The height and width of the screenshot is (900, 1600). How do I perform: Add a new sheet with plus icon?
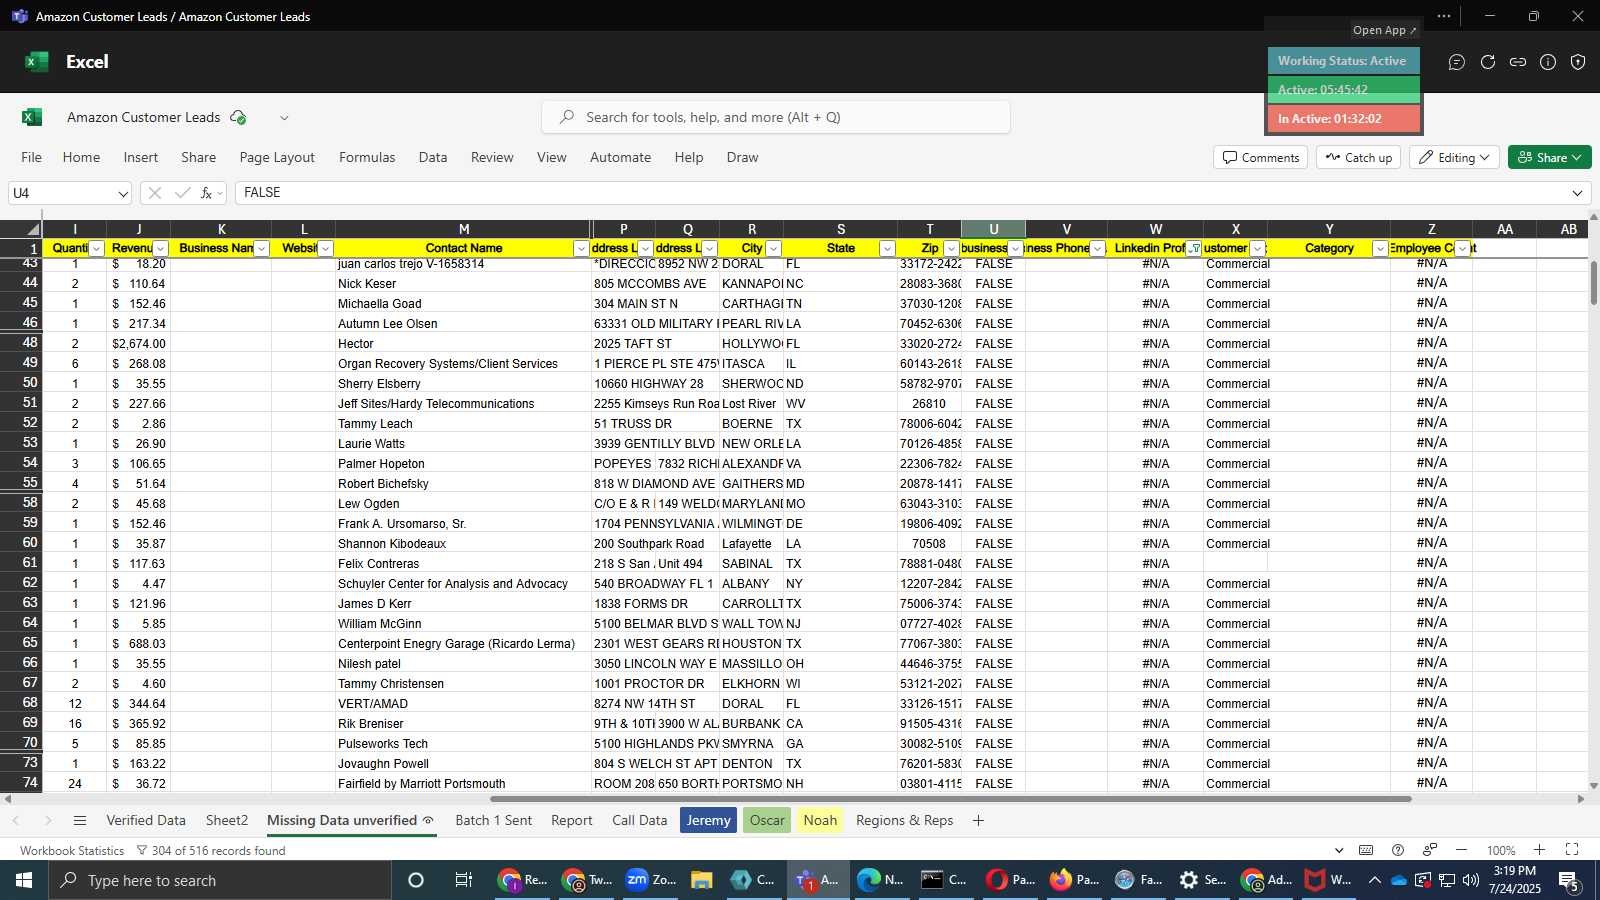click(x=978, y=821)
